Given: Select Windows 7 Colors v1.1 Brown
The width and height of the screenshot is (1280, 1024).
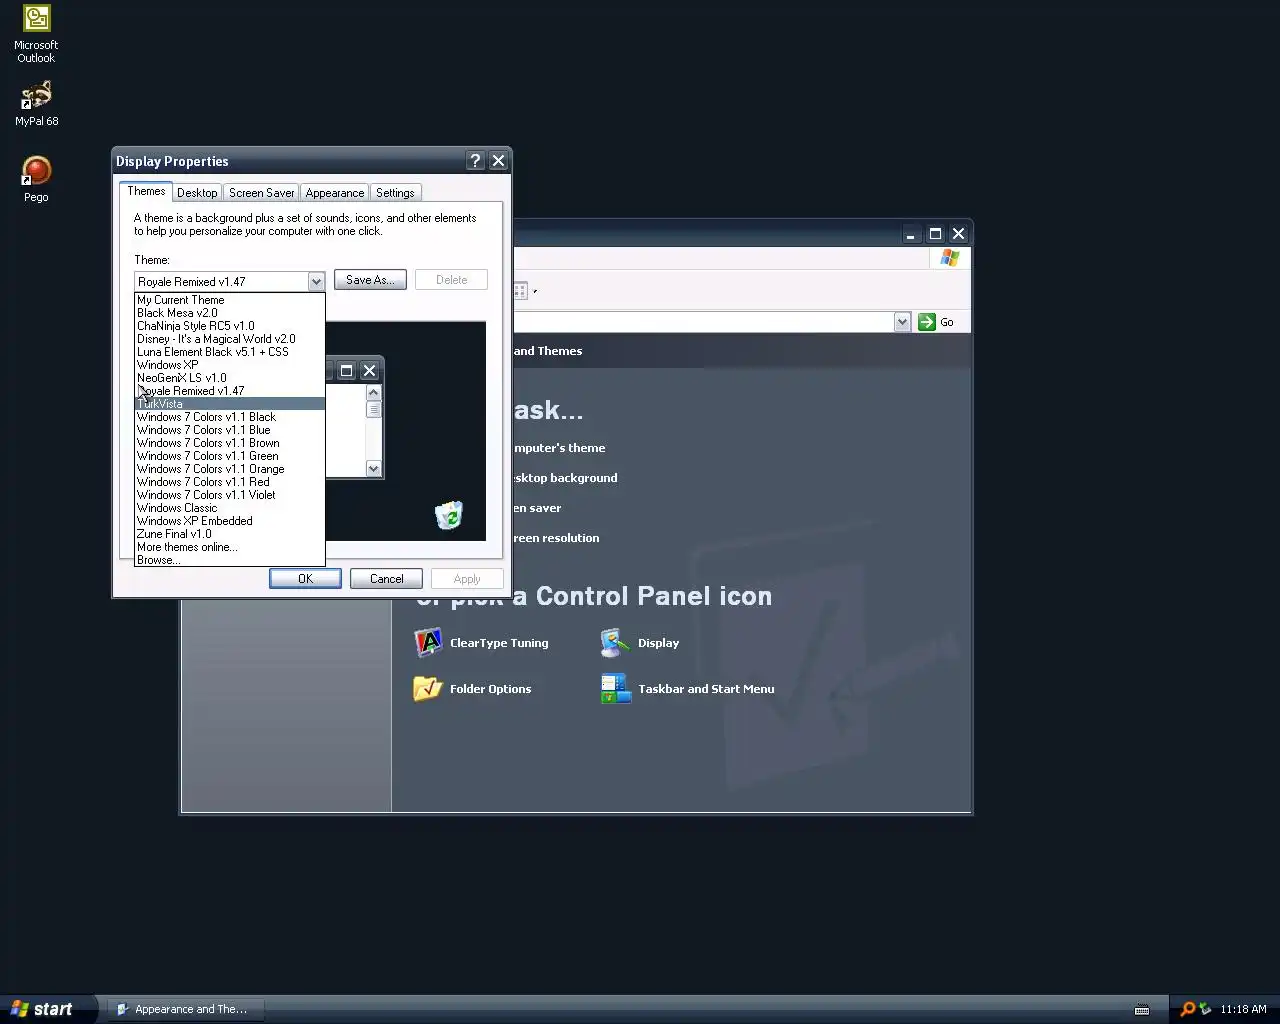Looking at the screenshot, I should pyautogui.click(x=230, y=443).
